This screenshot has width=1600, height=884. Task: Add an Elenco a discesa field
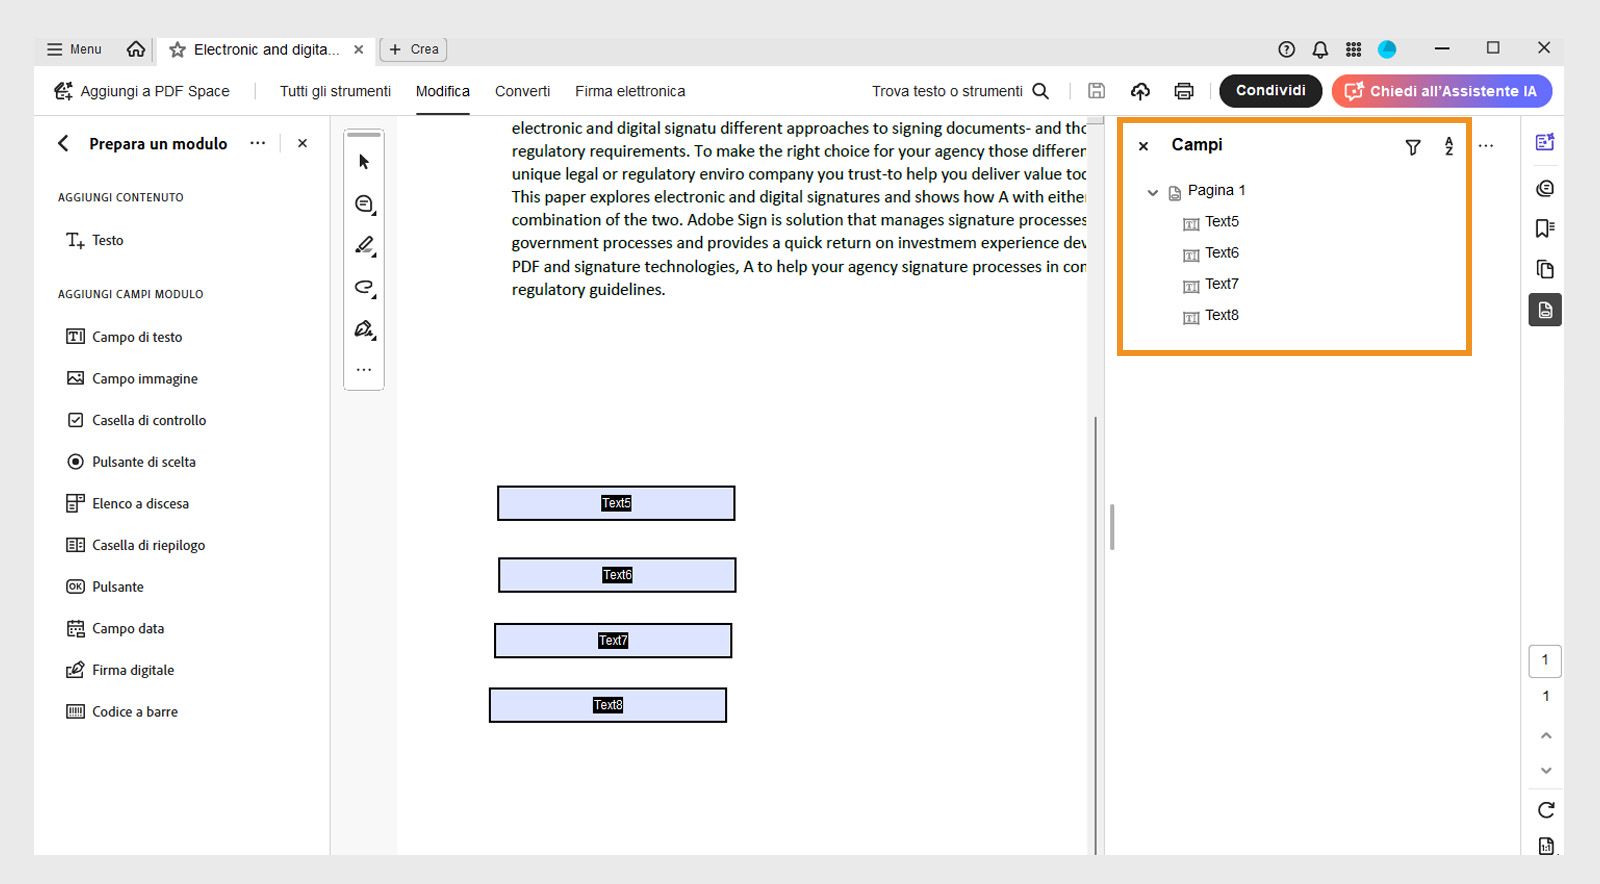(x=127, y=504)
